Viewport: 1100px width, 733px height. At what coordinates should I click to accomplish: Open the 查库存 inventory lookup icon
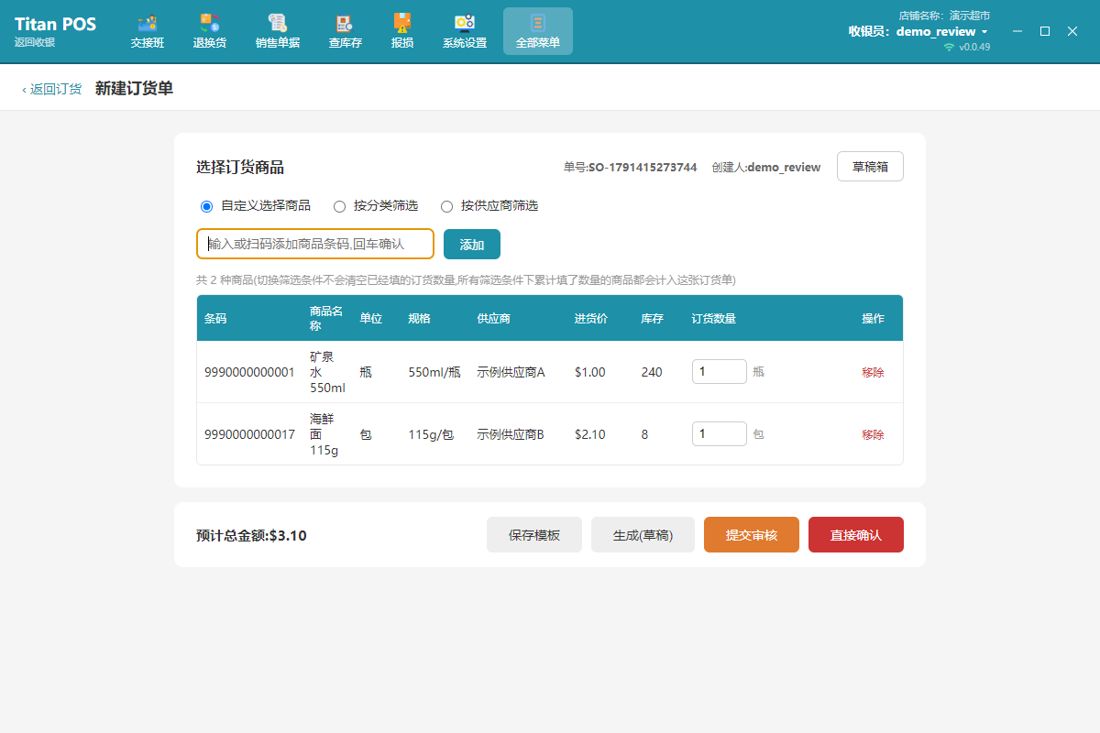345,32
